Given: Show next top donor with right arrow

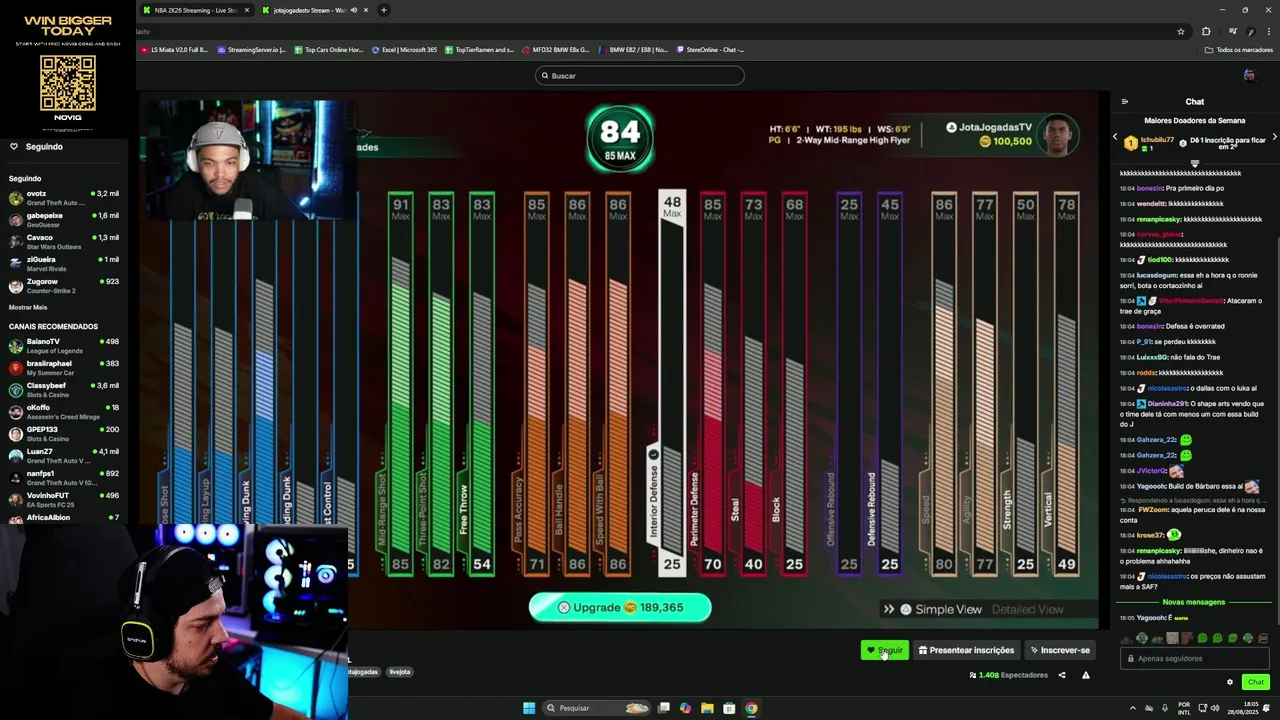Looking at the screenshot, I should point(1275,137).
